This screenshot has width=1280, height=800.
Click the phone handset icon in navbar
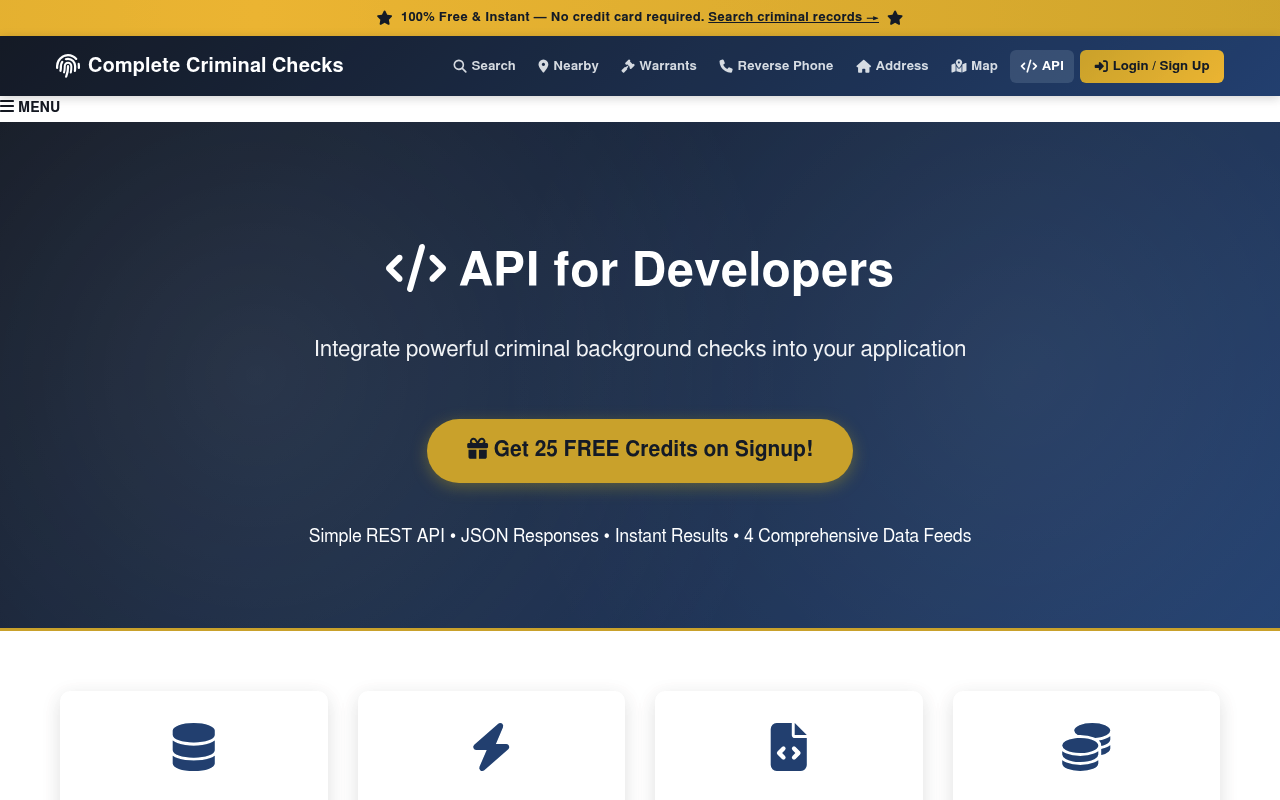[726, 66]
